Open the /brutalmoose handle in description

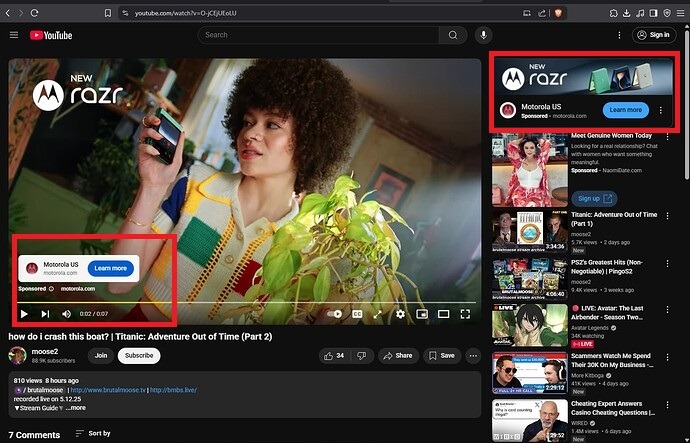(39, 390)
